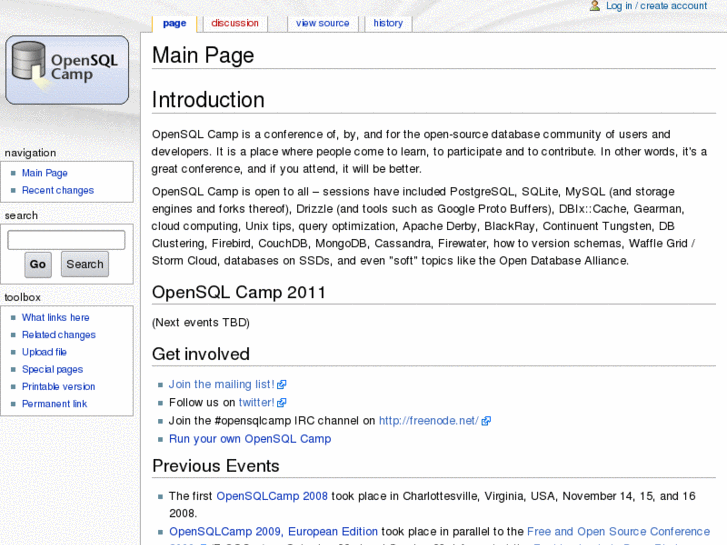Open Free and Open Source Conference link
This screenshot has height=545, width=727.
(619, 532)
